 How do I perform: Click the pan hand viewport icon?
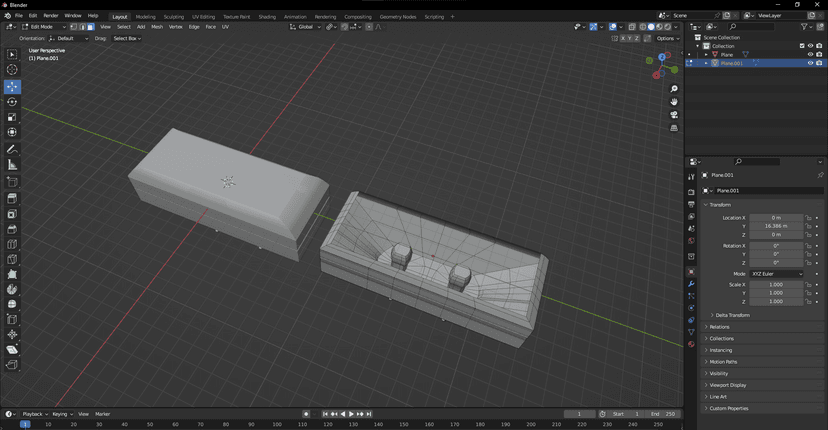(x=674, y=102)
